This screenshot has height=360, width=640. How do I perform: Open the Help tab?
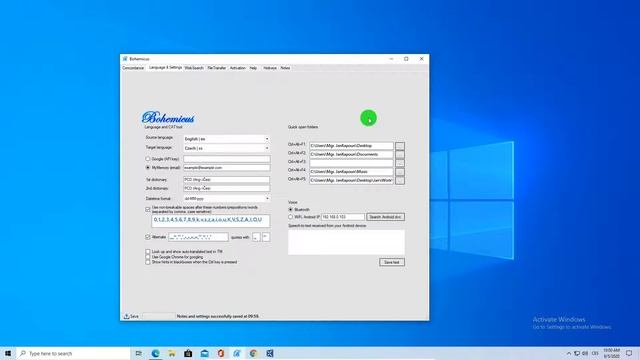tap(253, 68)
